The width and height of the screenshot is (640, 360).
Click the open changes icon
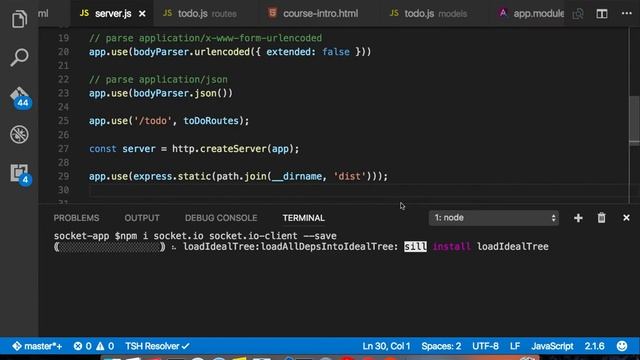(578, 14)
